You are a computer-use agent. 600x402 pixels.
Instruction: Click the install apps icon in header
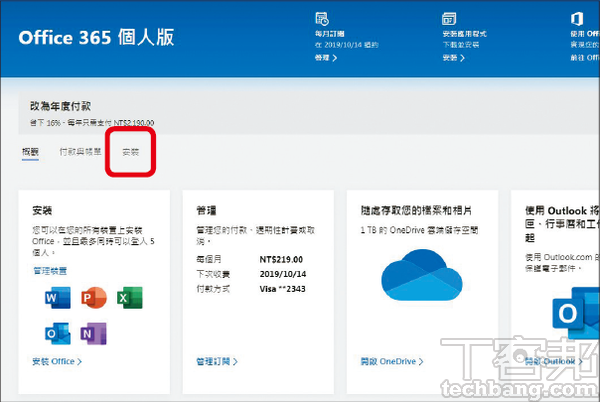[449, 18]
